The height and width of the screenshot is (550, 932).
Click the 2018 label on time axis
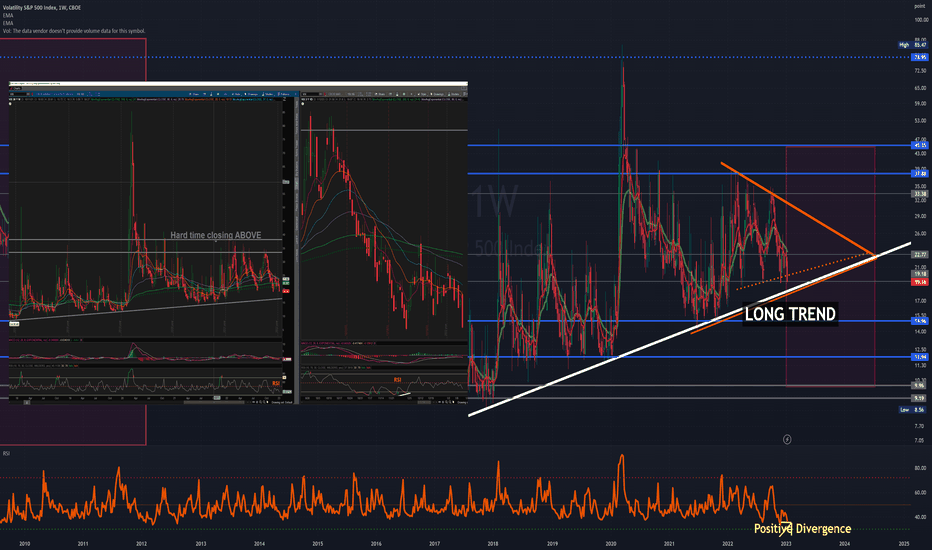[493, 543]
